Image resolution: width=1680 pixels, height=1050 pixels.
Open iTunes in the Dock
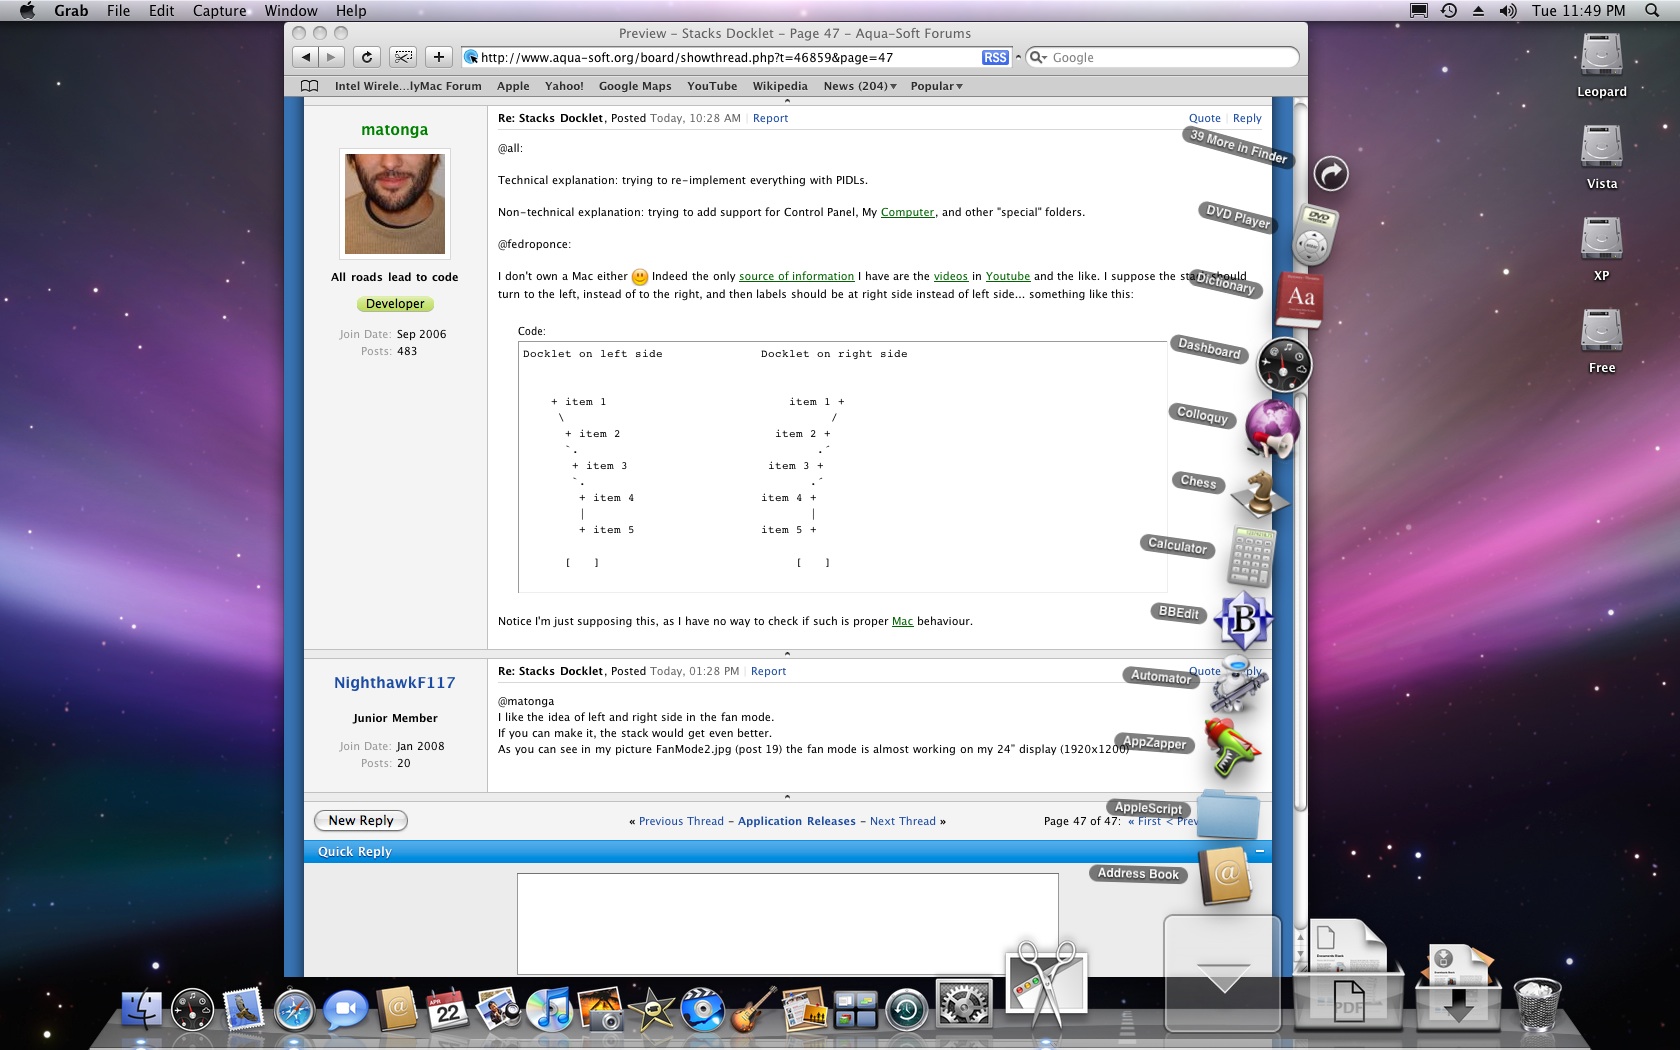pos(549,1010)
